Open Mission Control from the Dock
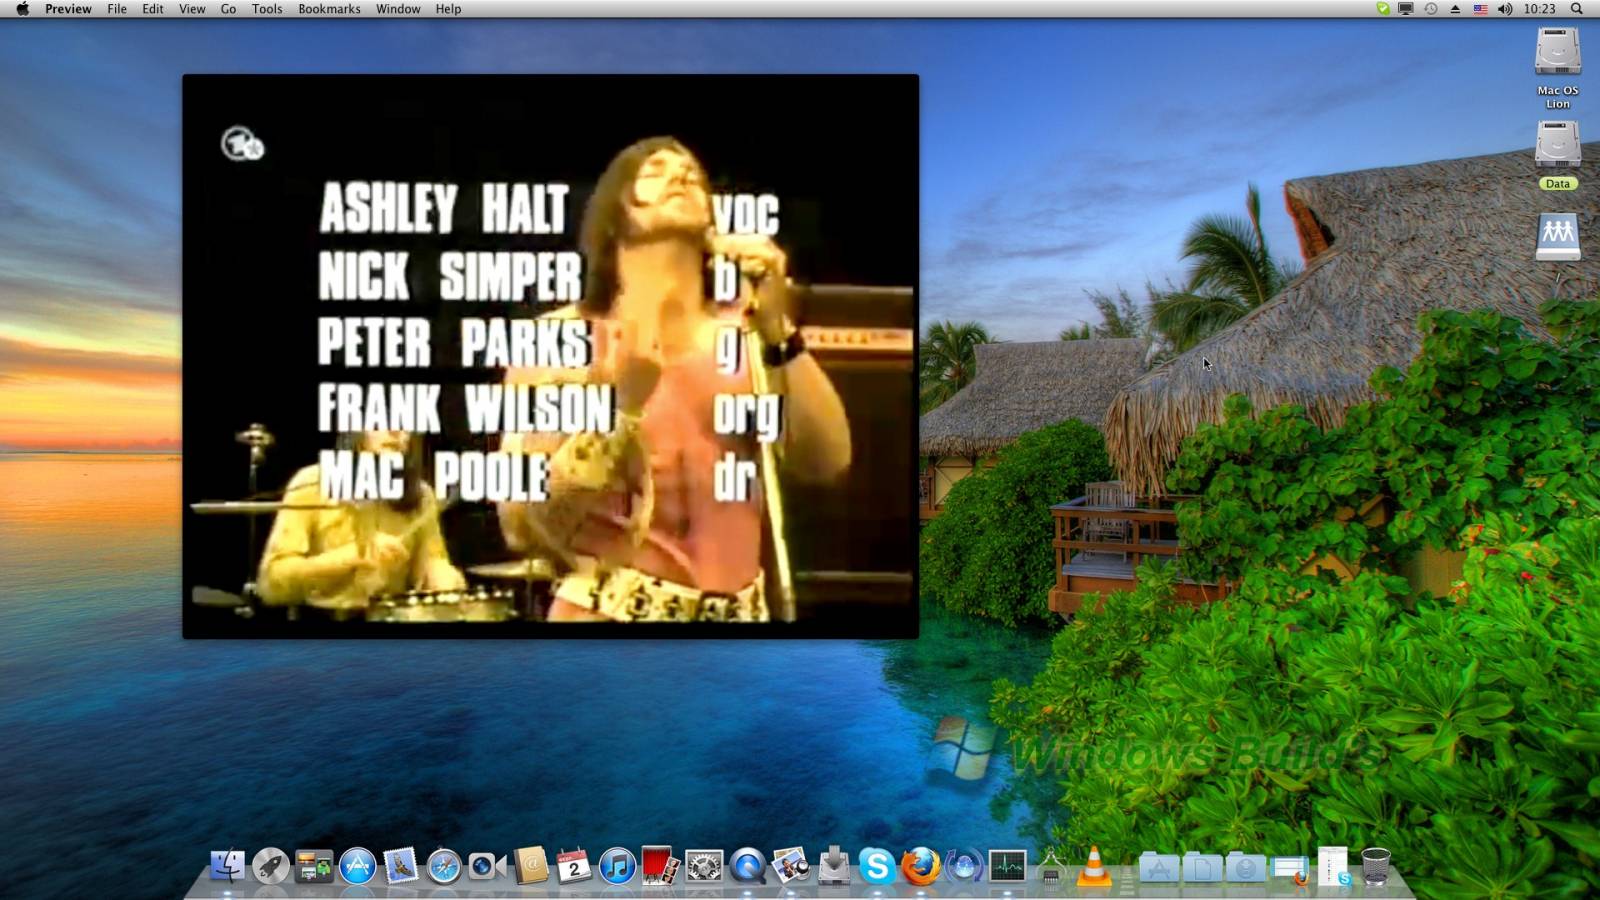Viewport: 1600px width, 900px height. pos(314,866)
